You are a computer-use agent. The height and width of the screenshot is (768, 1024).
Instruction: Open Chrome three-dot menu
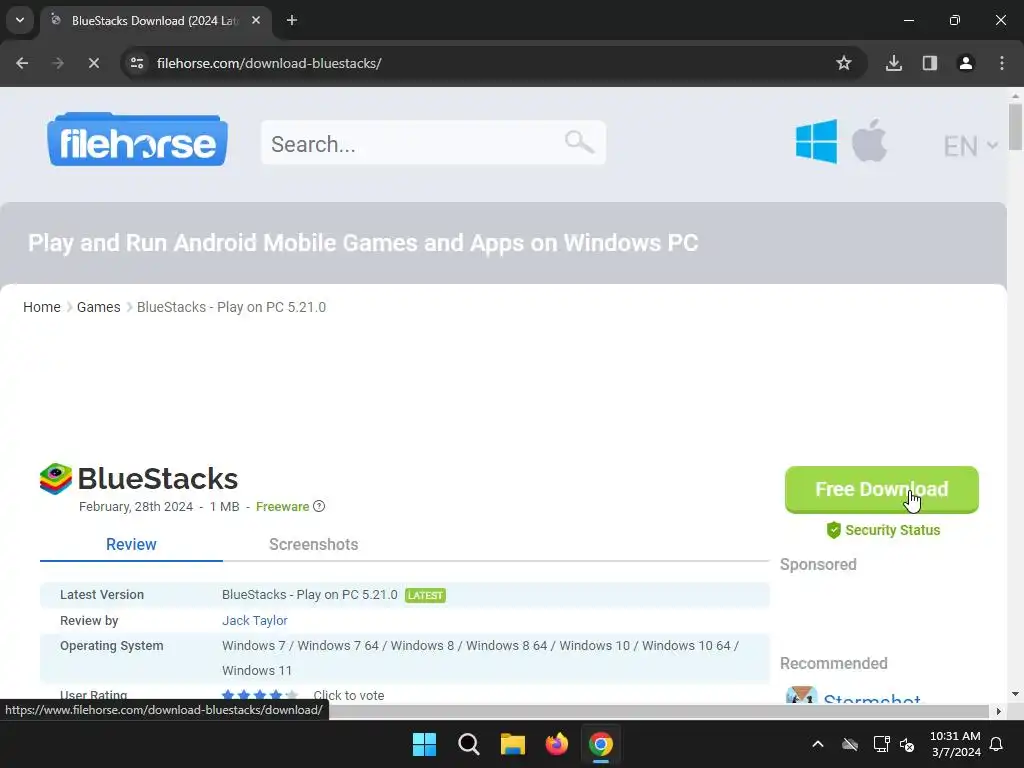1002,63
